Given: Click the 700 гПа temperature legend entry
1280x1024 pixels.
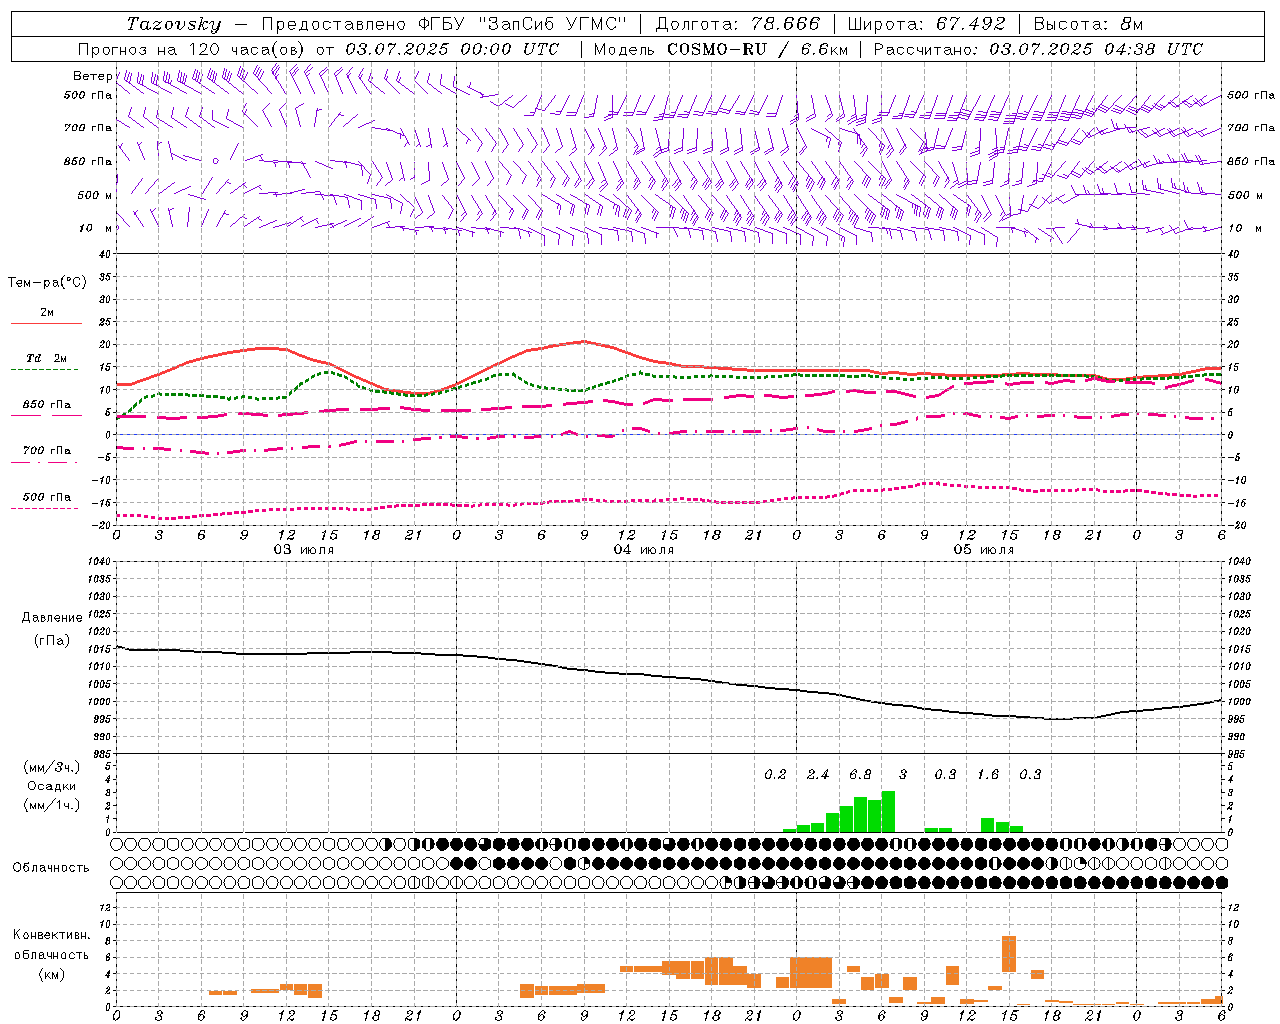Looking at the screenshot, I should tap(46, 451).
